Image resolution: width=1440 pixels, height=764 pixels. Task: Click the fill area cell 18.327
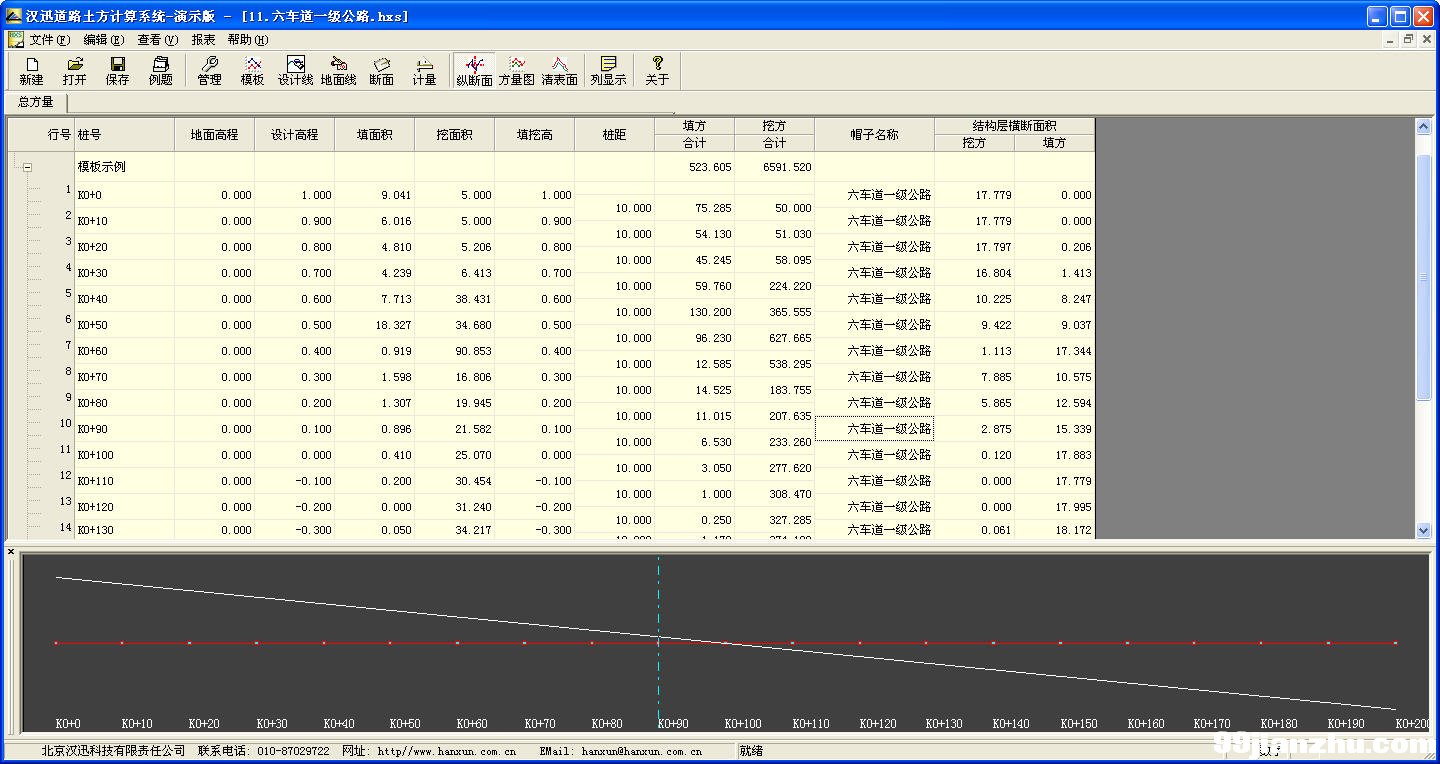[x=375, y=325]
